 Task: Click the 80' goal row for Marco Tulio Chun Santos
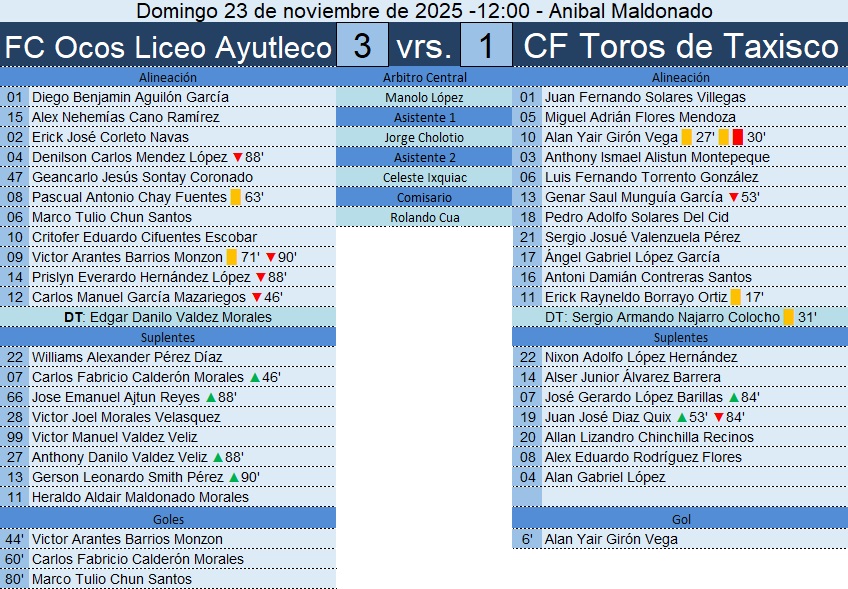(x=168, y=579)
